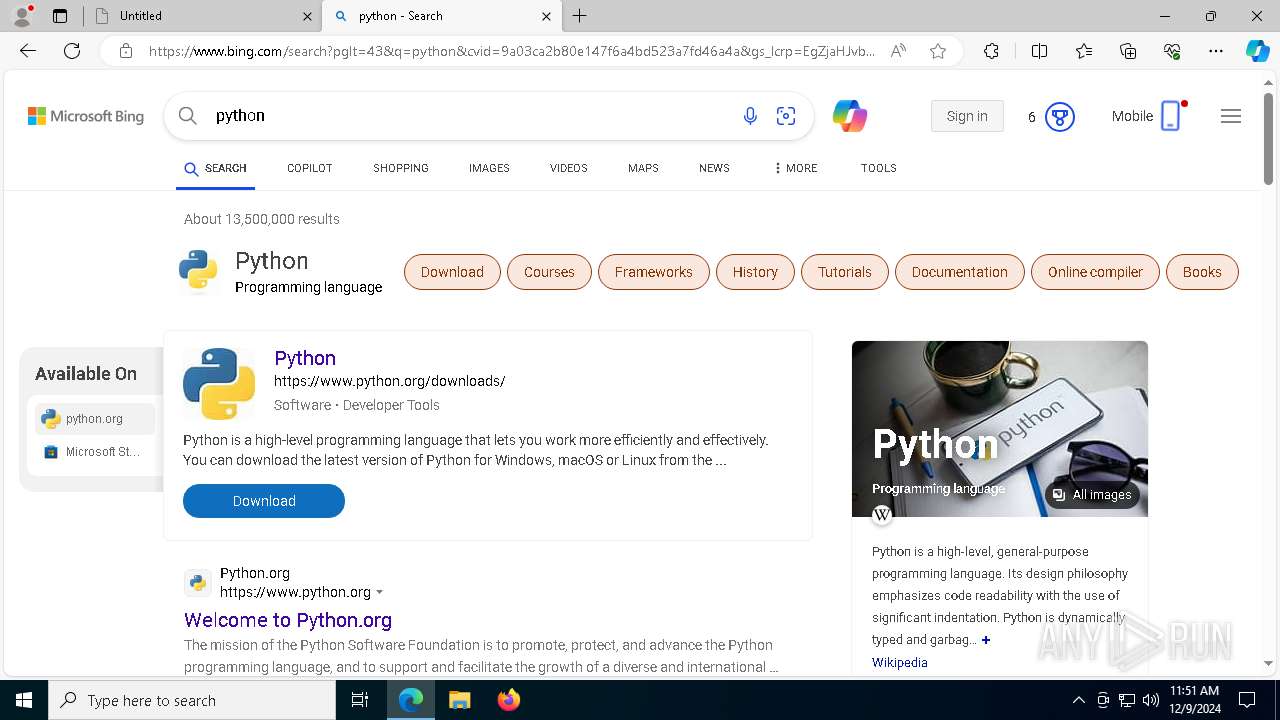This screenshot has height=720, width=1280.
Task: Open Windows Start button
Action: click(x=24, y=700)
